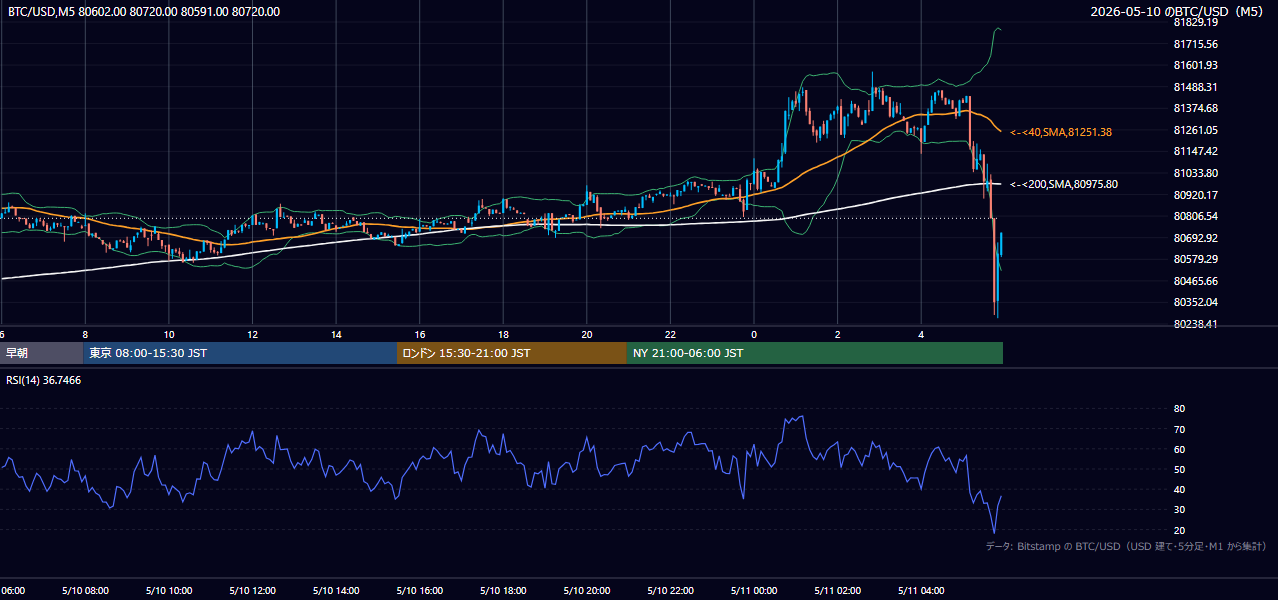The width and height of the screenshot is (1278, 600).
Task: Click price axis value 80238.41
Action: (x=1195, y=324)
